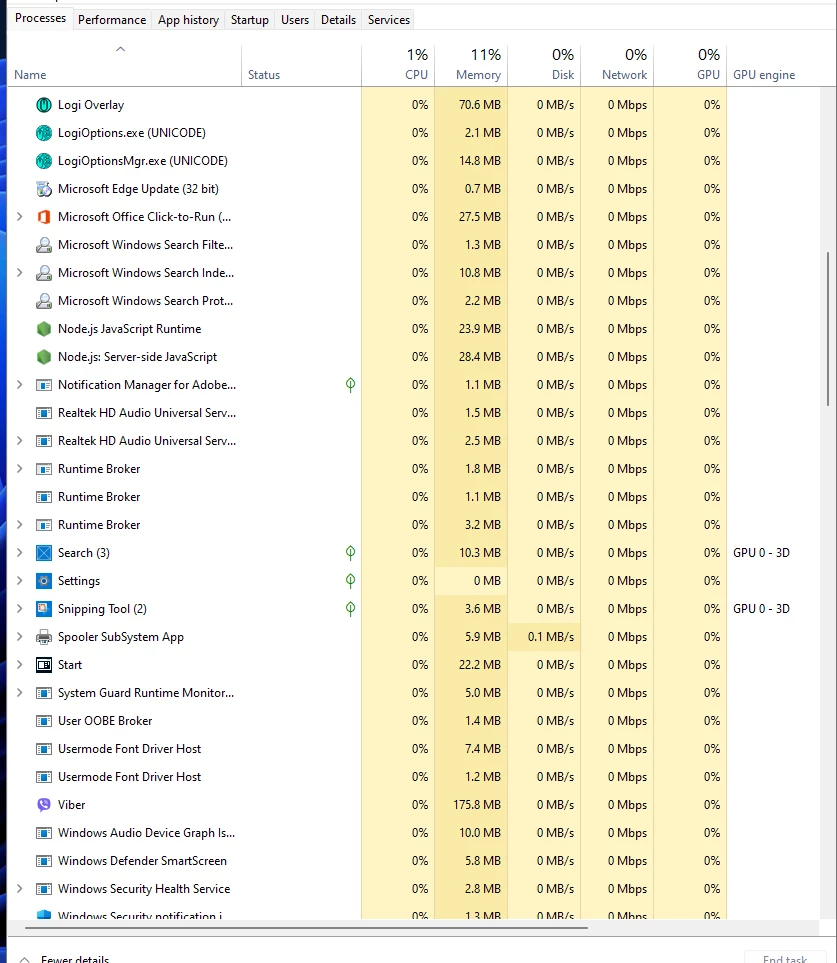This screenshot has width=837, height=963.
Task: Click the Settings gear process icon
Action: point(44,581)
